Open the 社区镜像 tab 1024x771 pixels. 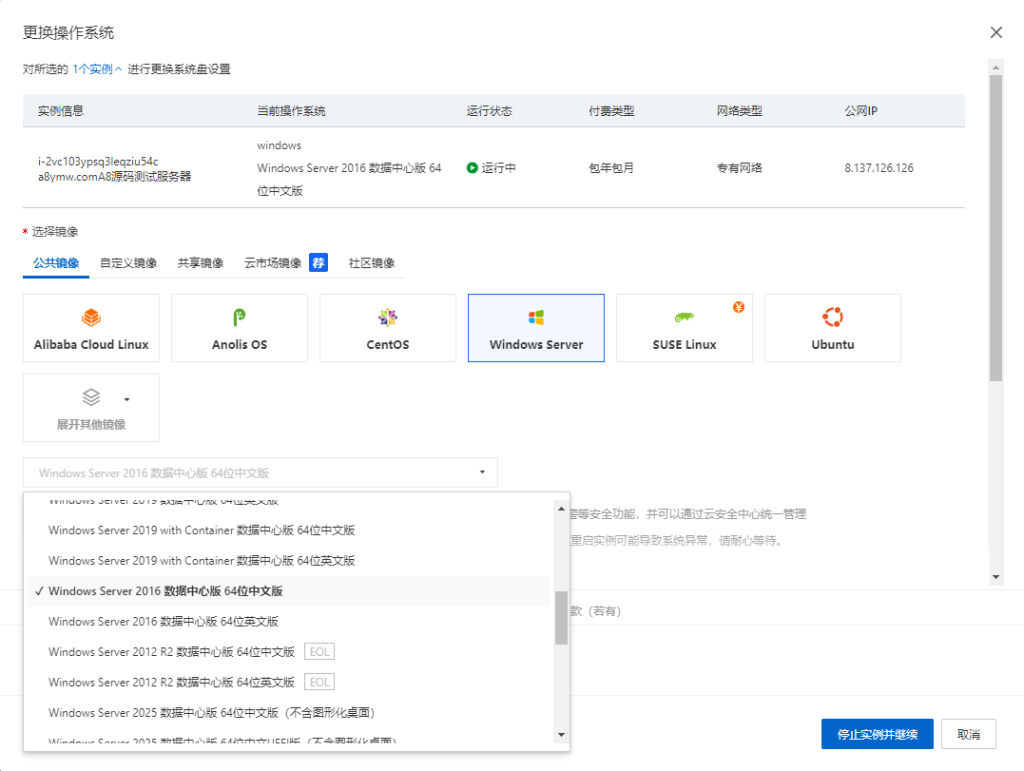click(x=372, y=263)
